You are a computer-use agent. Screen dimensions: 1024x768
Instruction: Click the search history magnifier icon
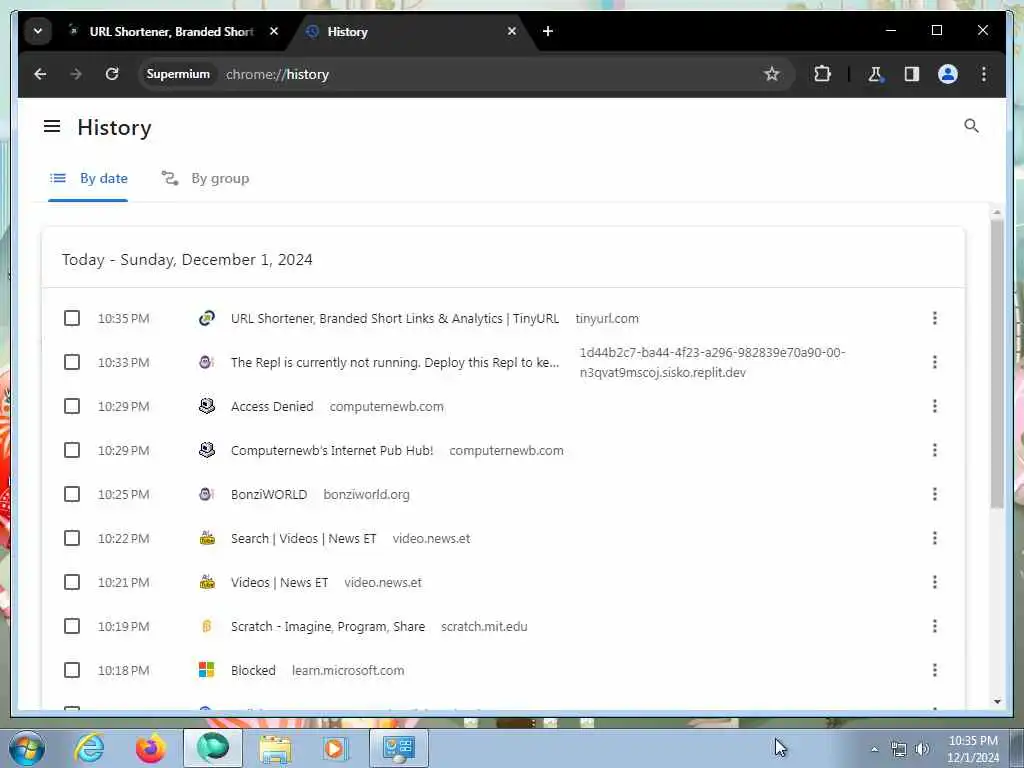[971, 125]
